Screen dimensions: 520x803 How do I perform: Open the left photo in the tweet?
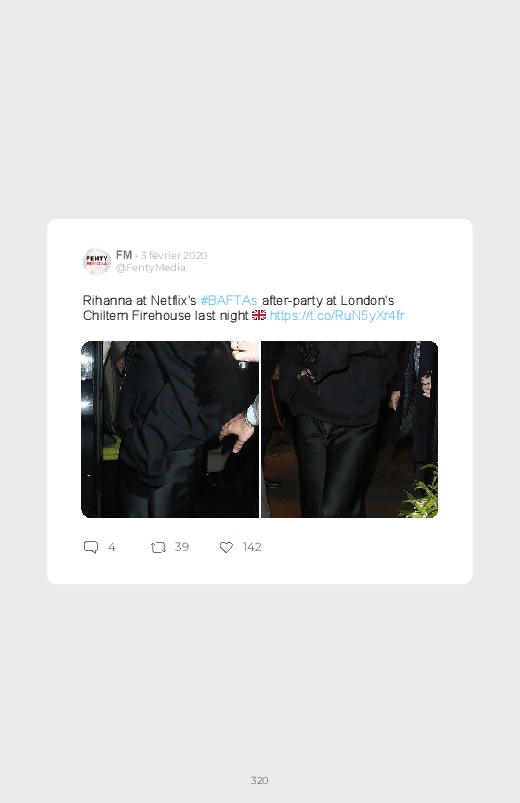pos(170,429)
